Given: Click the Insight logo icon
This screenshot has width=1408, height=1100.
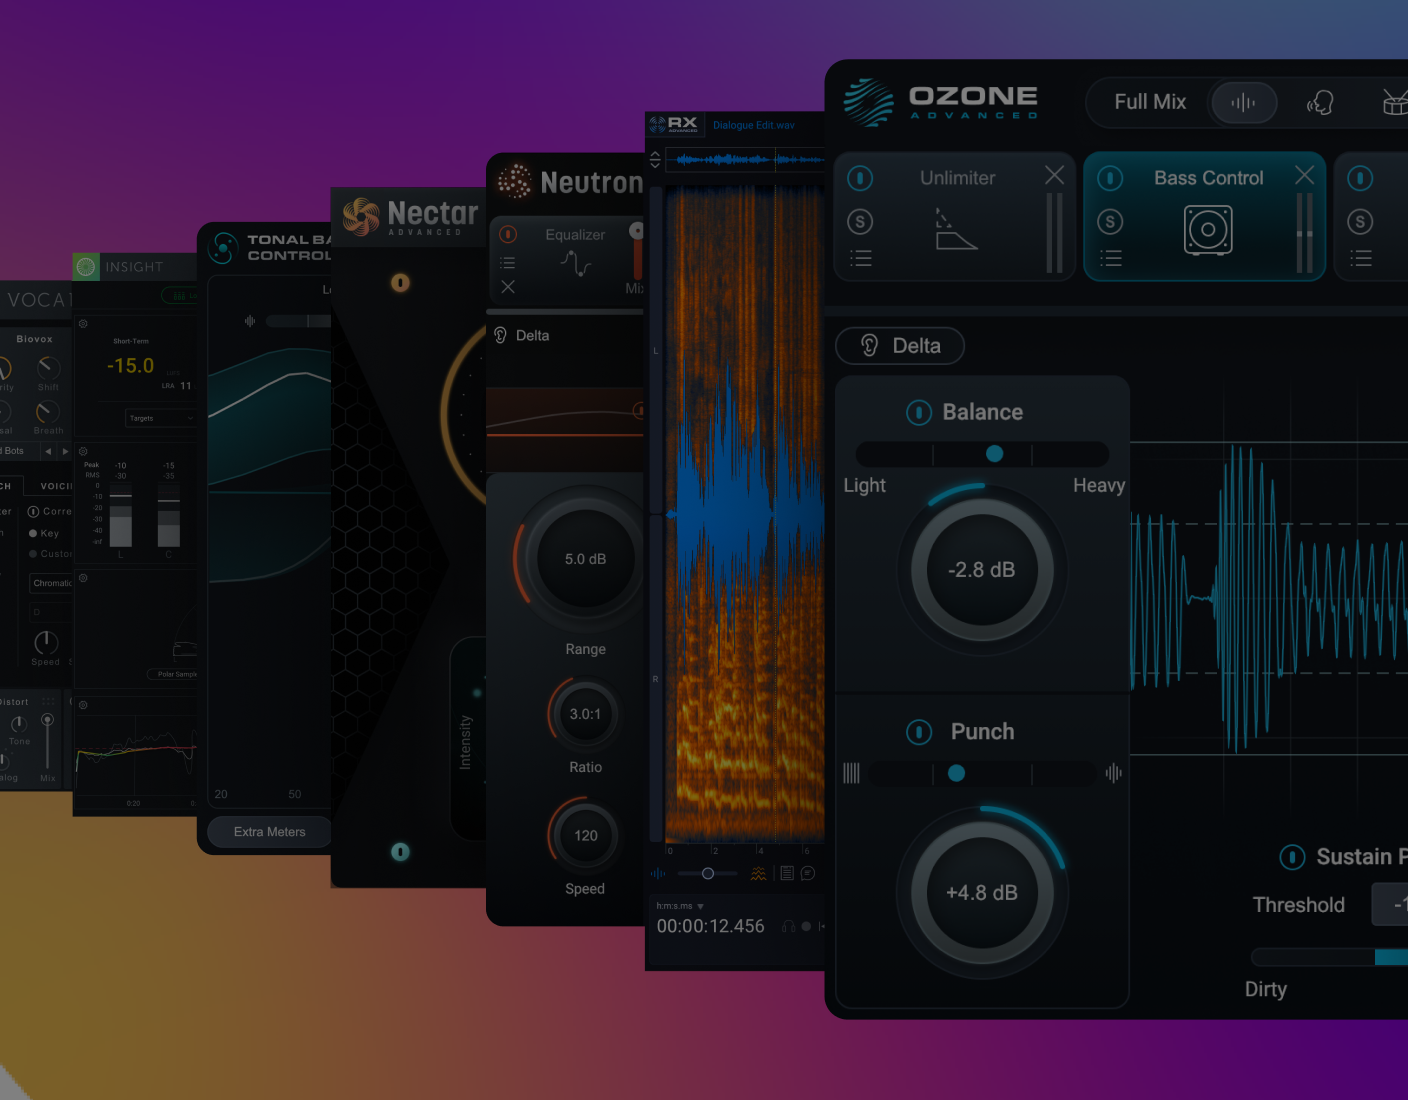Looking at the screenshot, I should 86,267.
